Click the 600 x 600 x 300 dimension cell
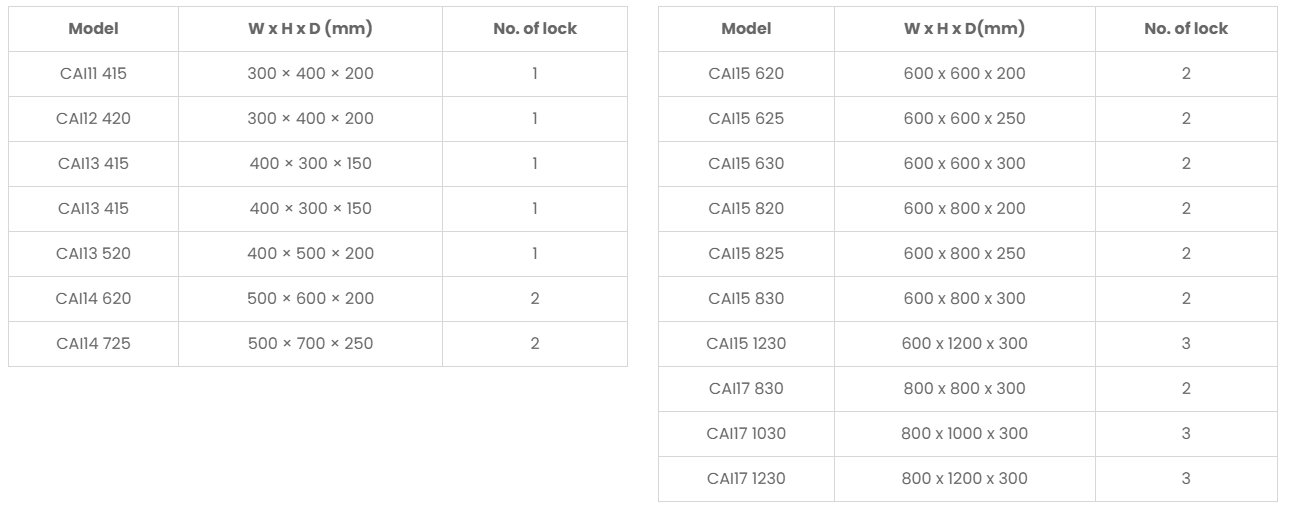Image resolution: width=1290 pixels, height=513 pixels. click(964, 164)
